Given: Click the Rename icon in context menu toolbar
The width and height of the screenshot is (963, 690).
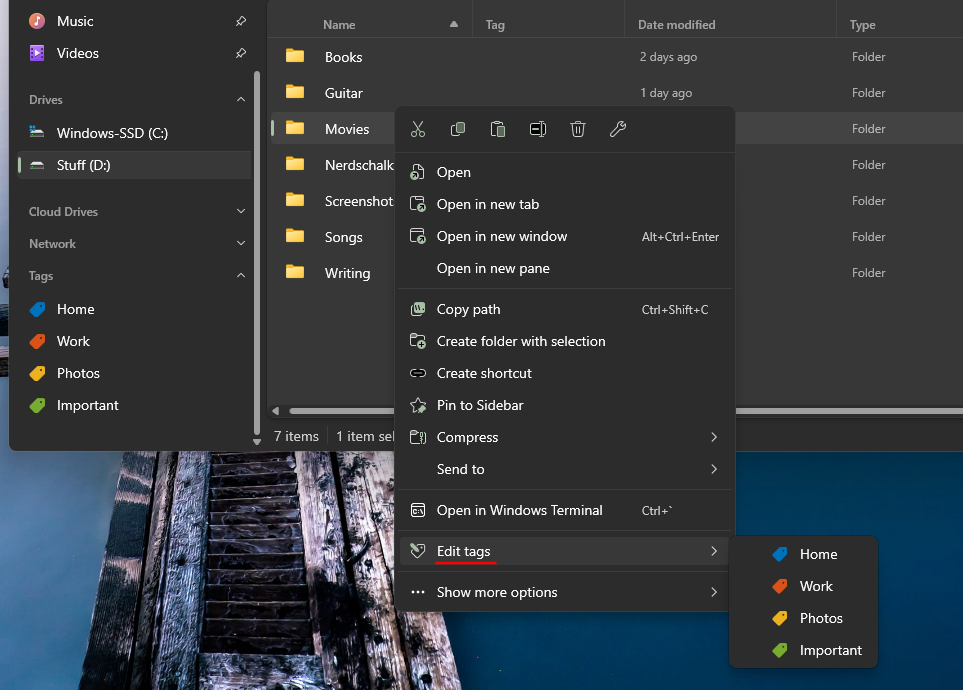Looking at the screenshot, I should pos(538,129).
